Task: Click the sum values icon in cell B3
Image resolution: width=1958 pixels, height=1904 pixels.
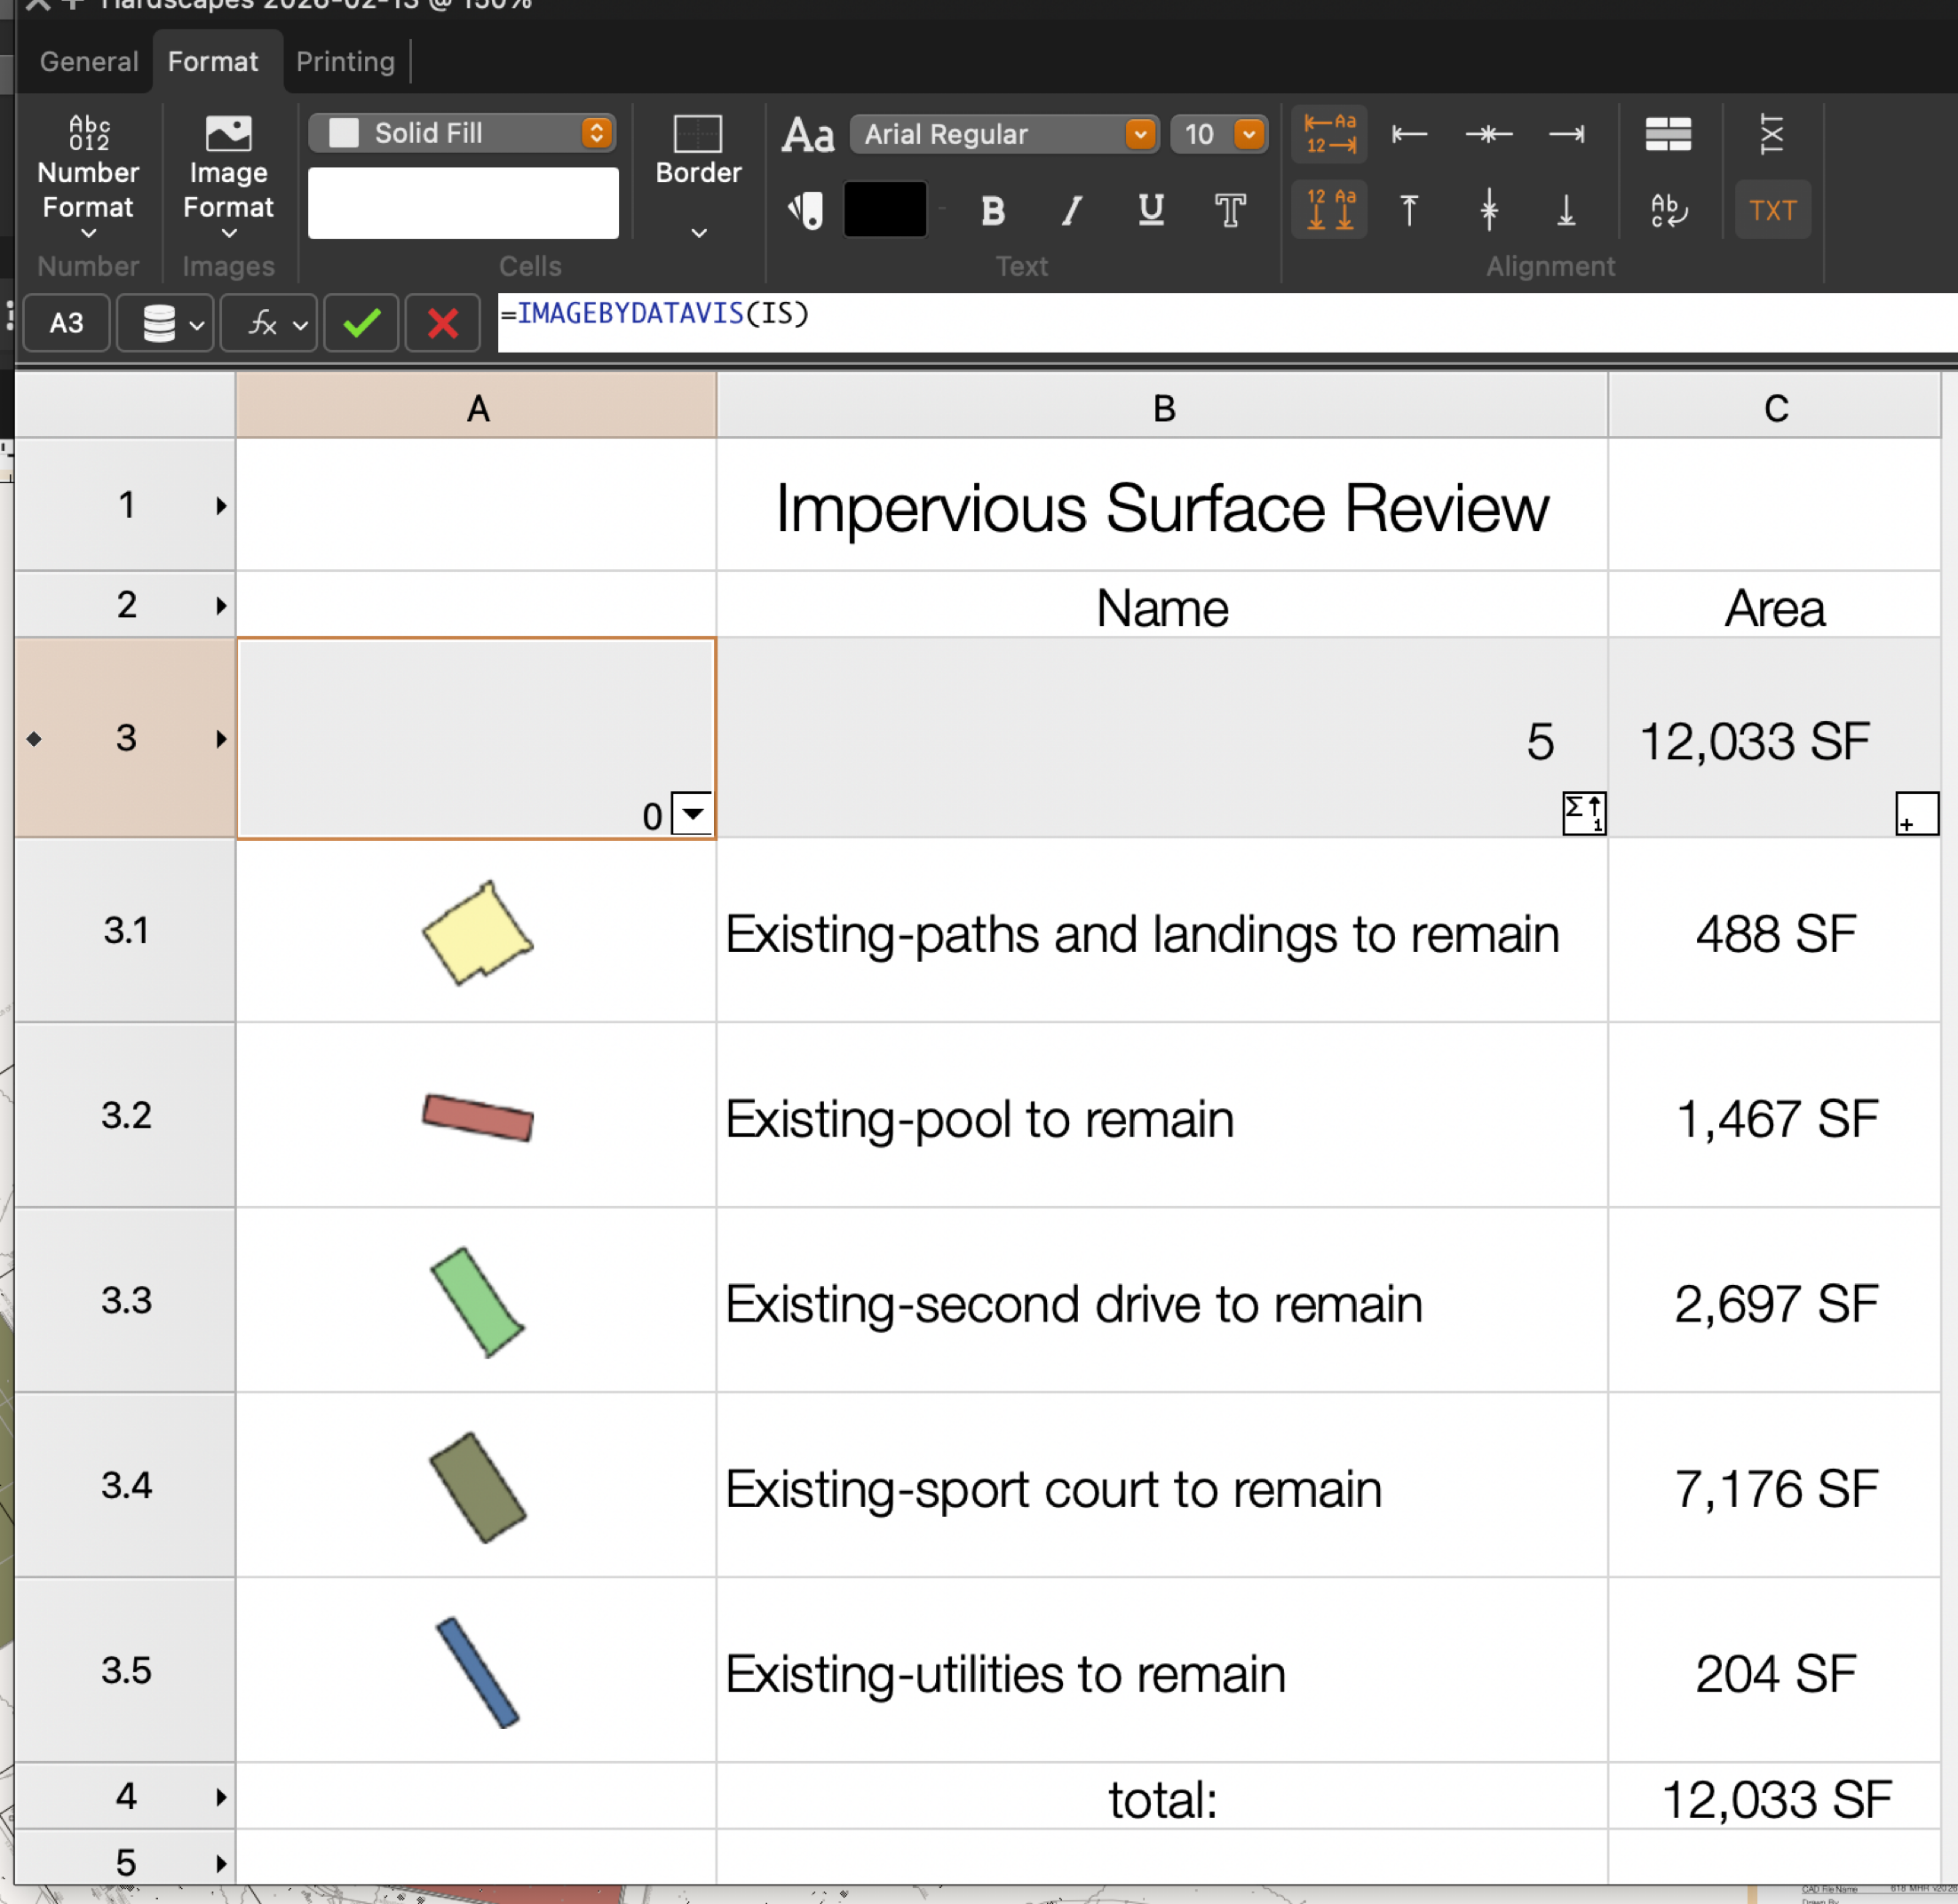Action: [1583, 812]
